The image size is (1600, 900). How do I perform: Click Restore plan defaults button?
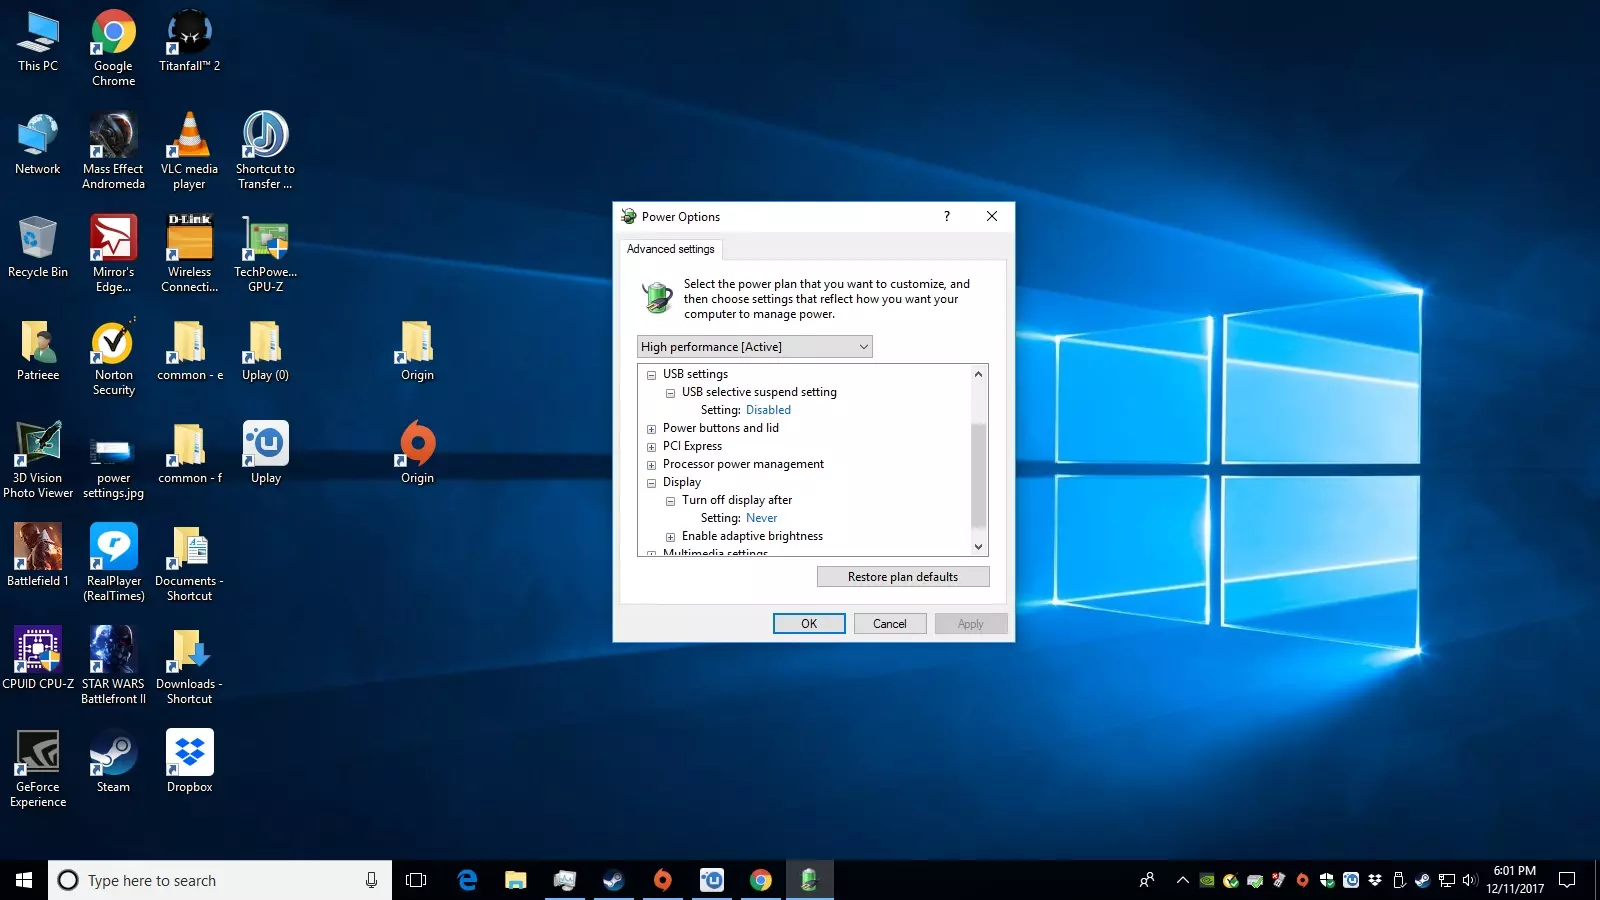tap(902, 577)
